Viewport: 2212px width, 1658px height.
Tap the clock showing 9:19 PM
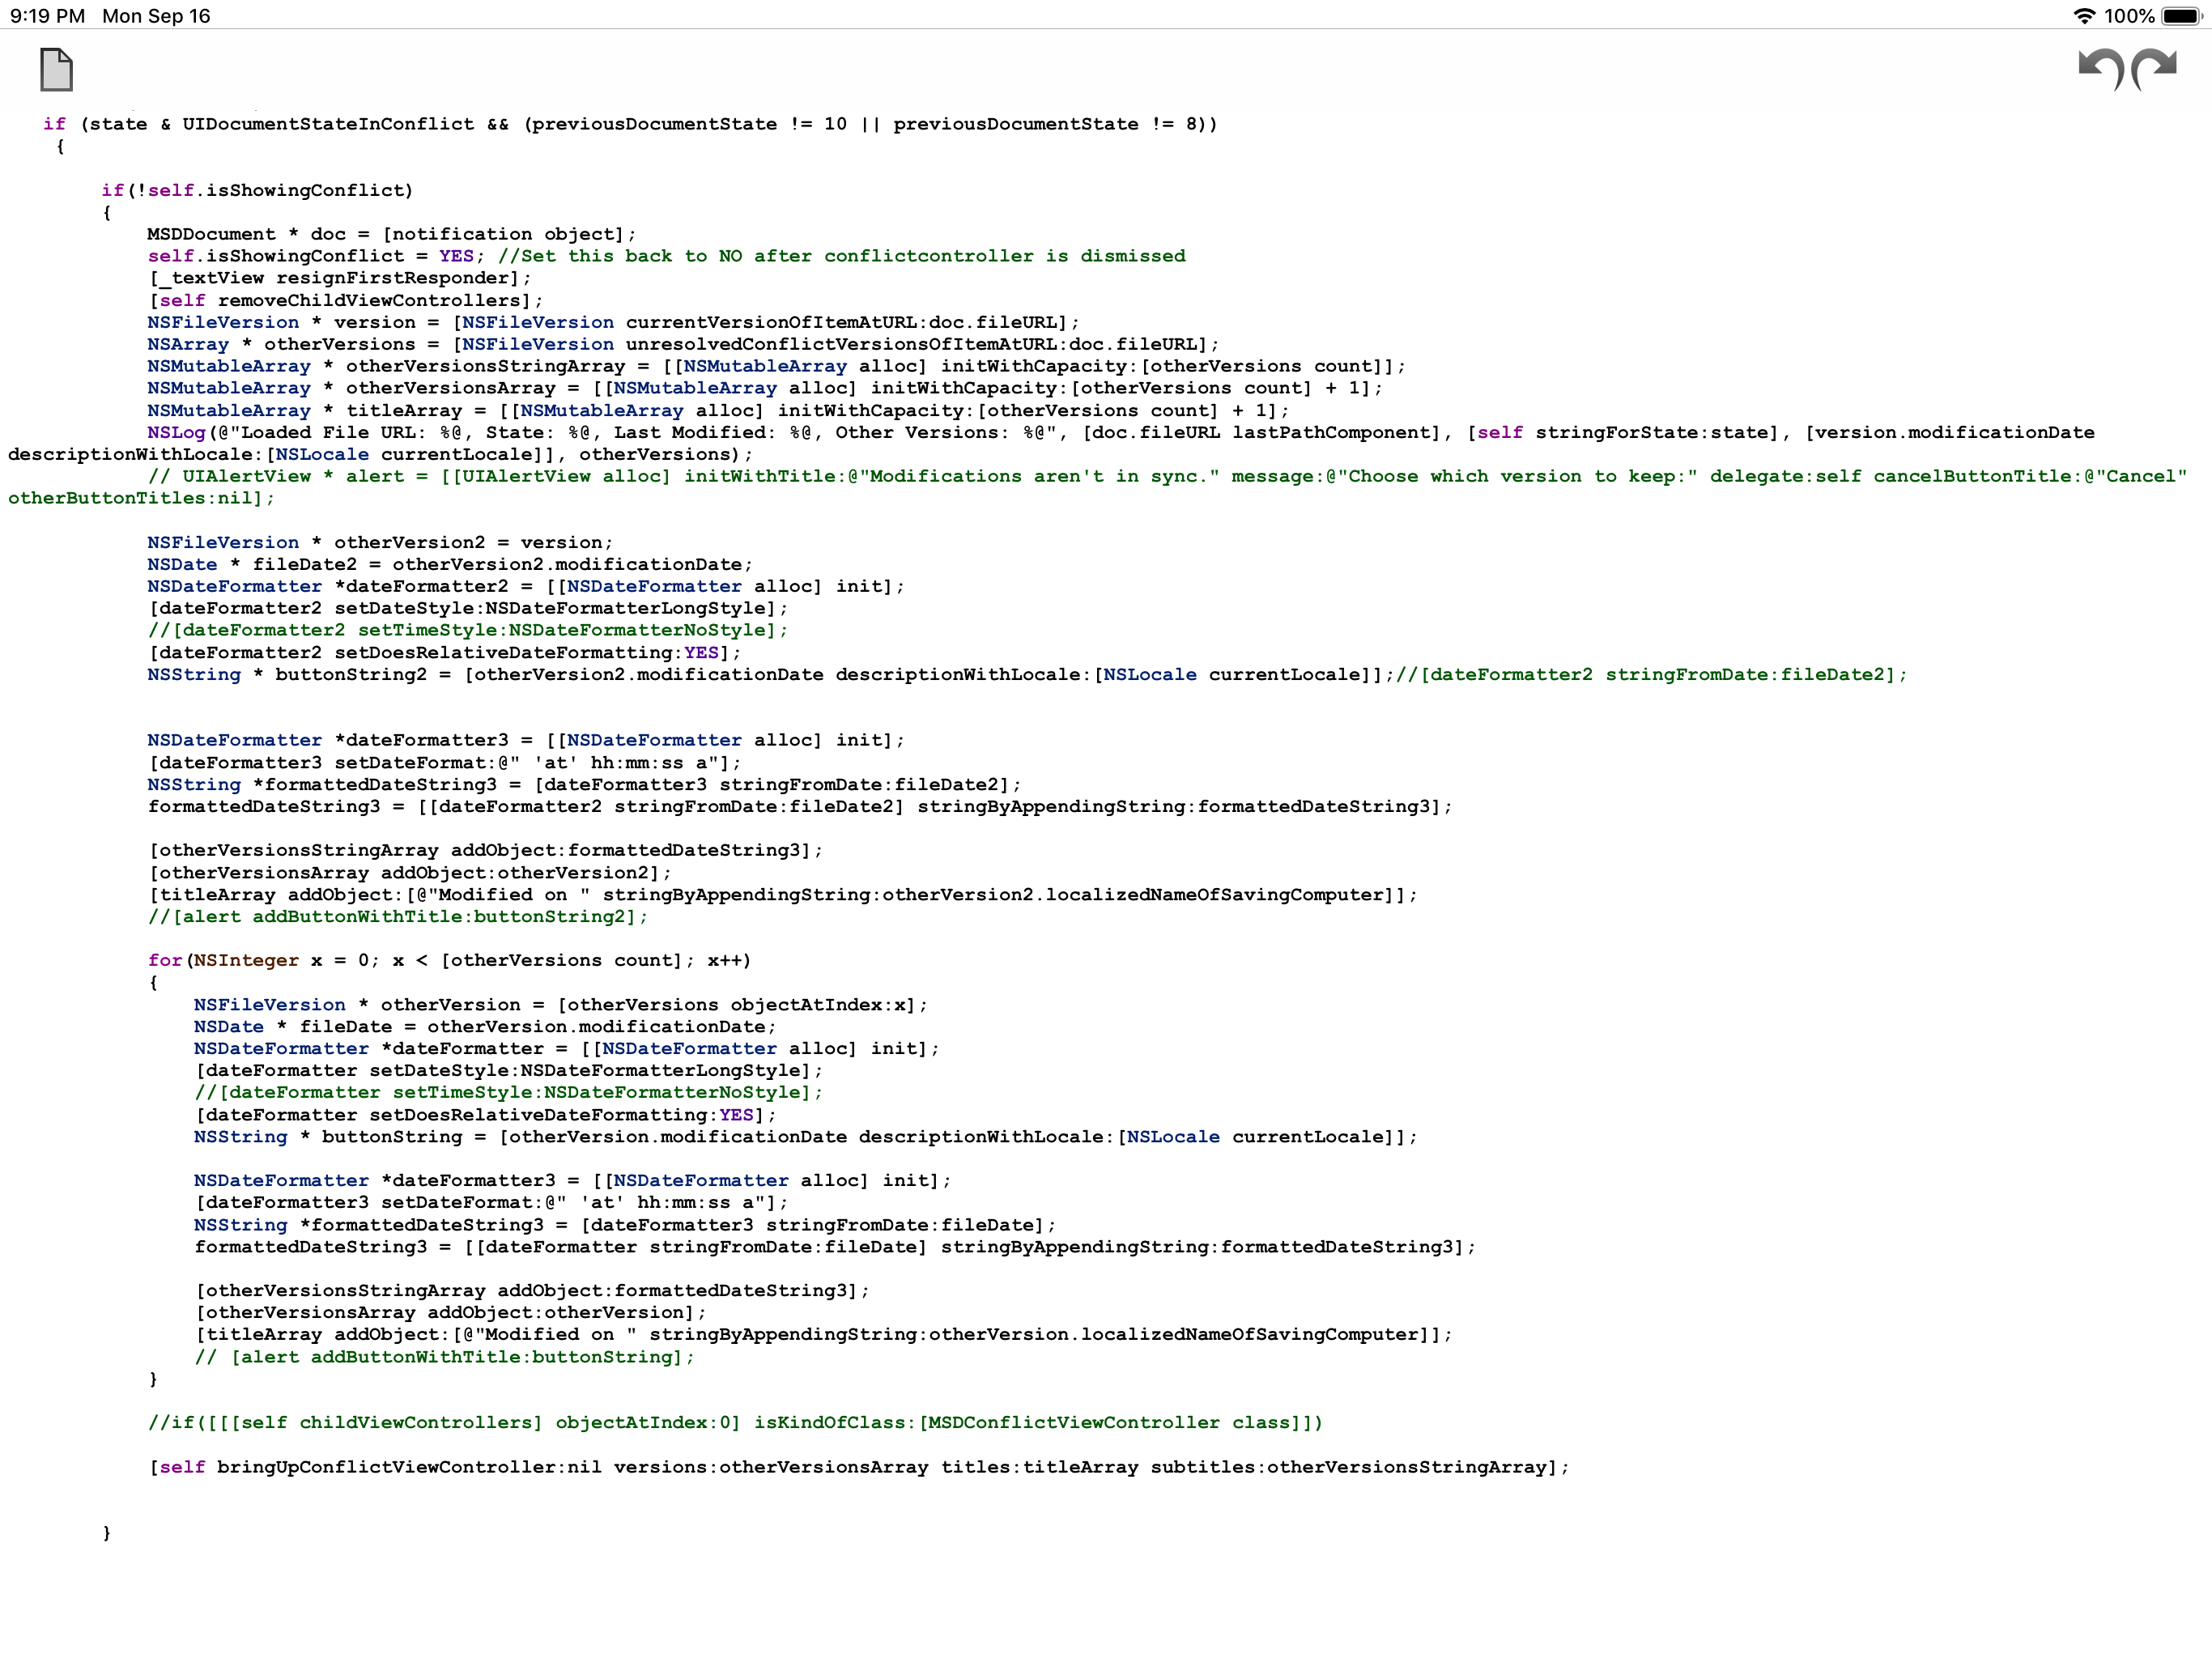[45, 15]
